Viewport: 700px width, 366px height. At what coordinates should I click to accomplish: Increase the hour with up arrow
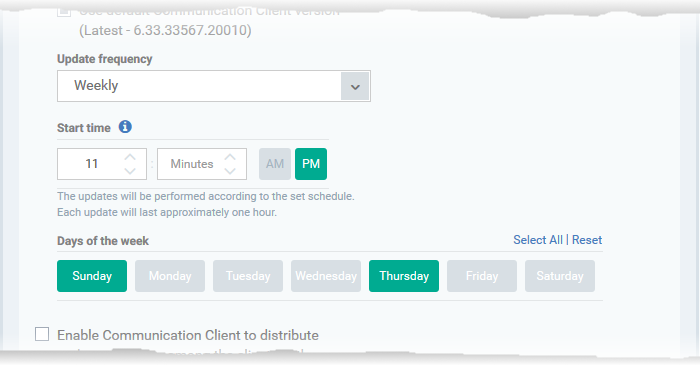(130, 157)
